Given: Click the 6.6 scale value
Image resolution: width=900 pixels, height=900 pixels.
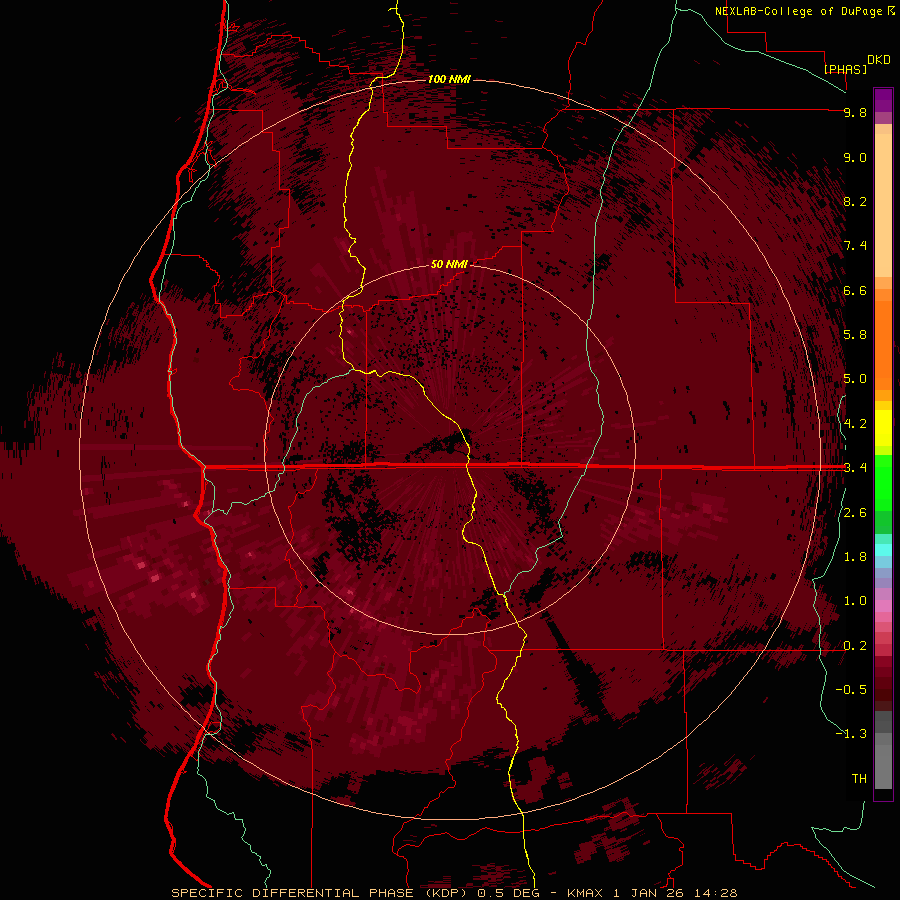Looking at the screenshot, I should [855, 290].
